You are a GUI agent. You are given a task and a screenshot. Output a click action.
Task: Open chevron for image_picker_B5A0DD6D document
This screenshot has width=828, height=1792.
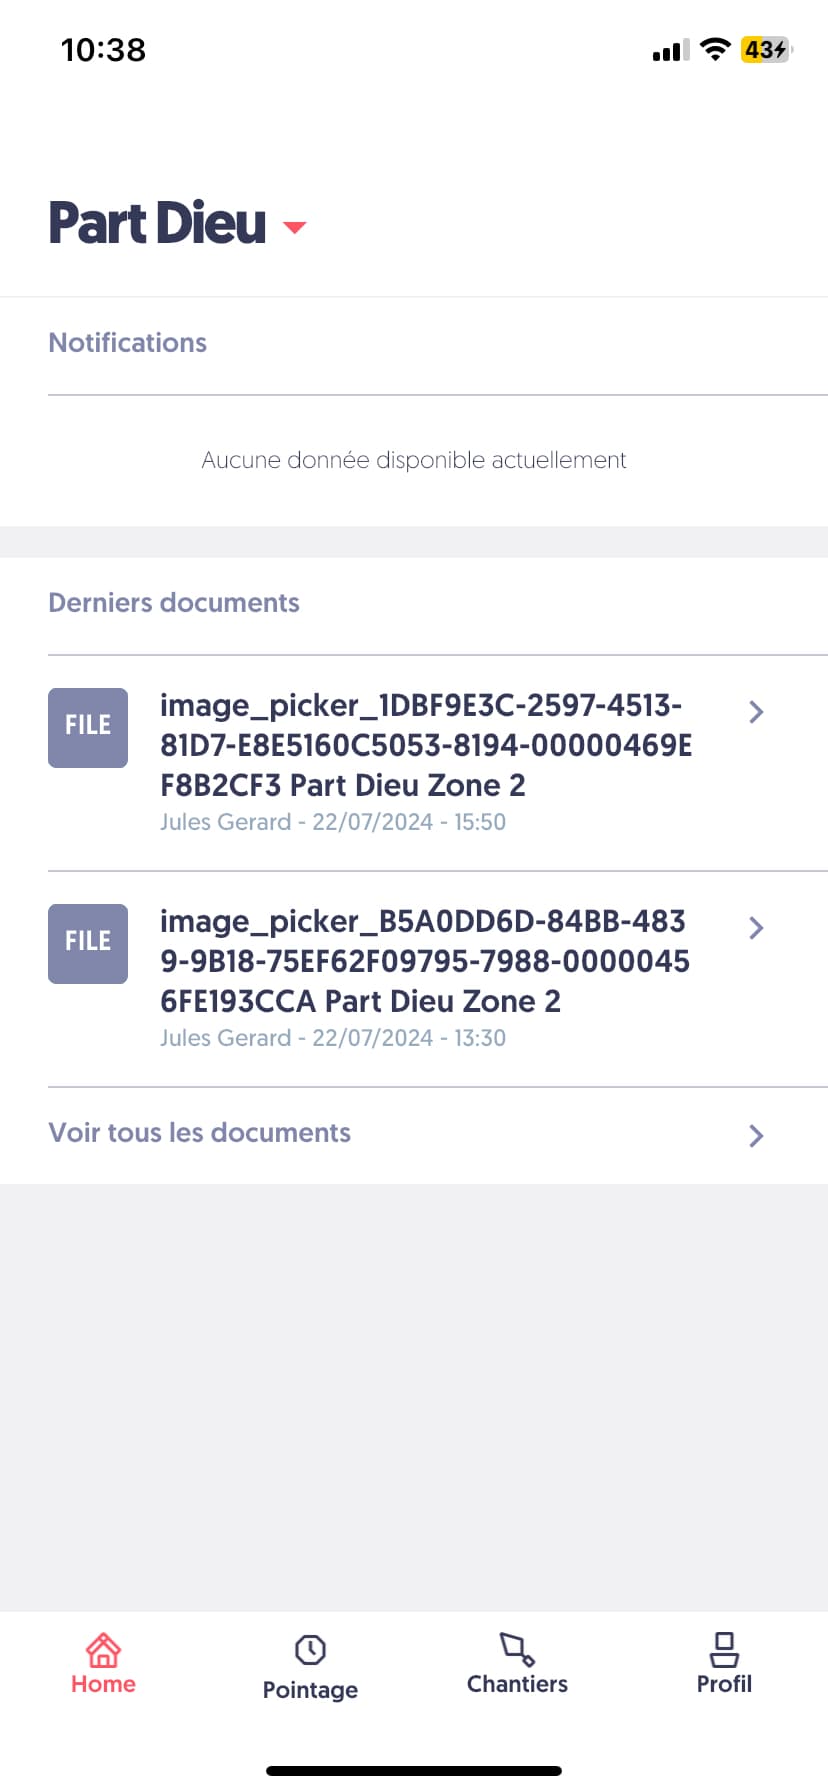pyautogui.click(x=756, y=927)
